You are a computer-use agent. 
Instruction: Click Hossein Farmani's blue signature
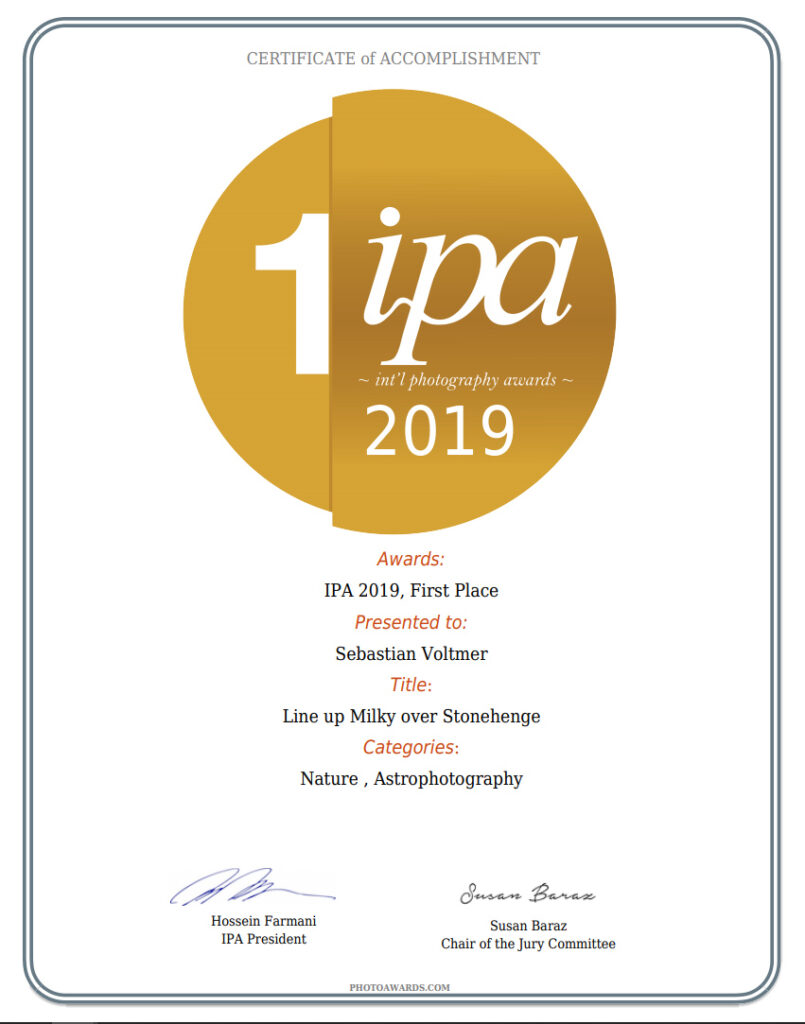[x=250, y=888]
